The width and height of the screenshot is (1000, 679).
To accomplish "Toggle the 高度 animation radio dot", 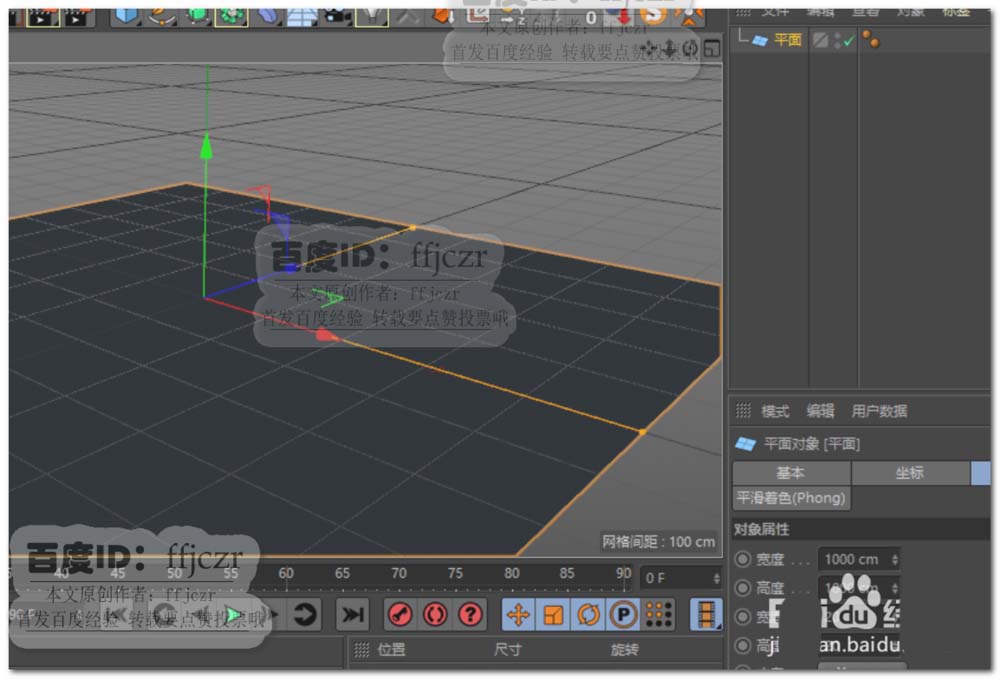I will [743, 588].
